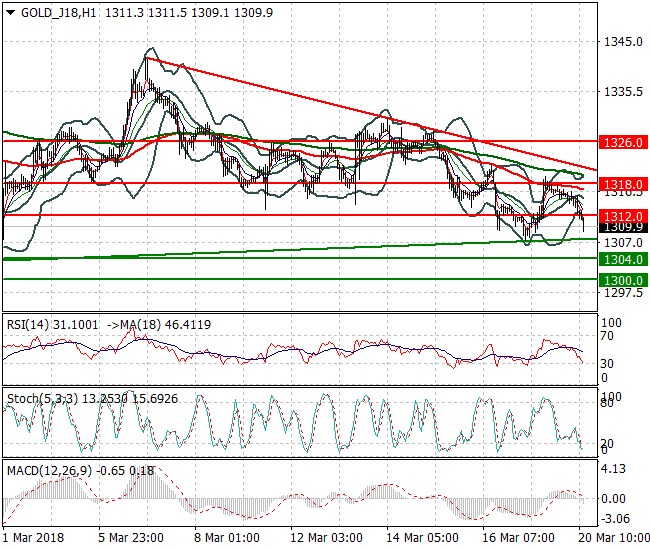Click the 1345.0 price axis value

coord(623,41)
